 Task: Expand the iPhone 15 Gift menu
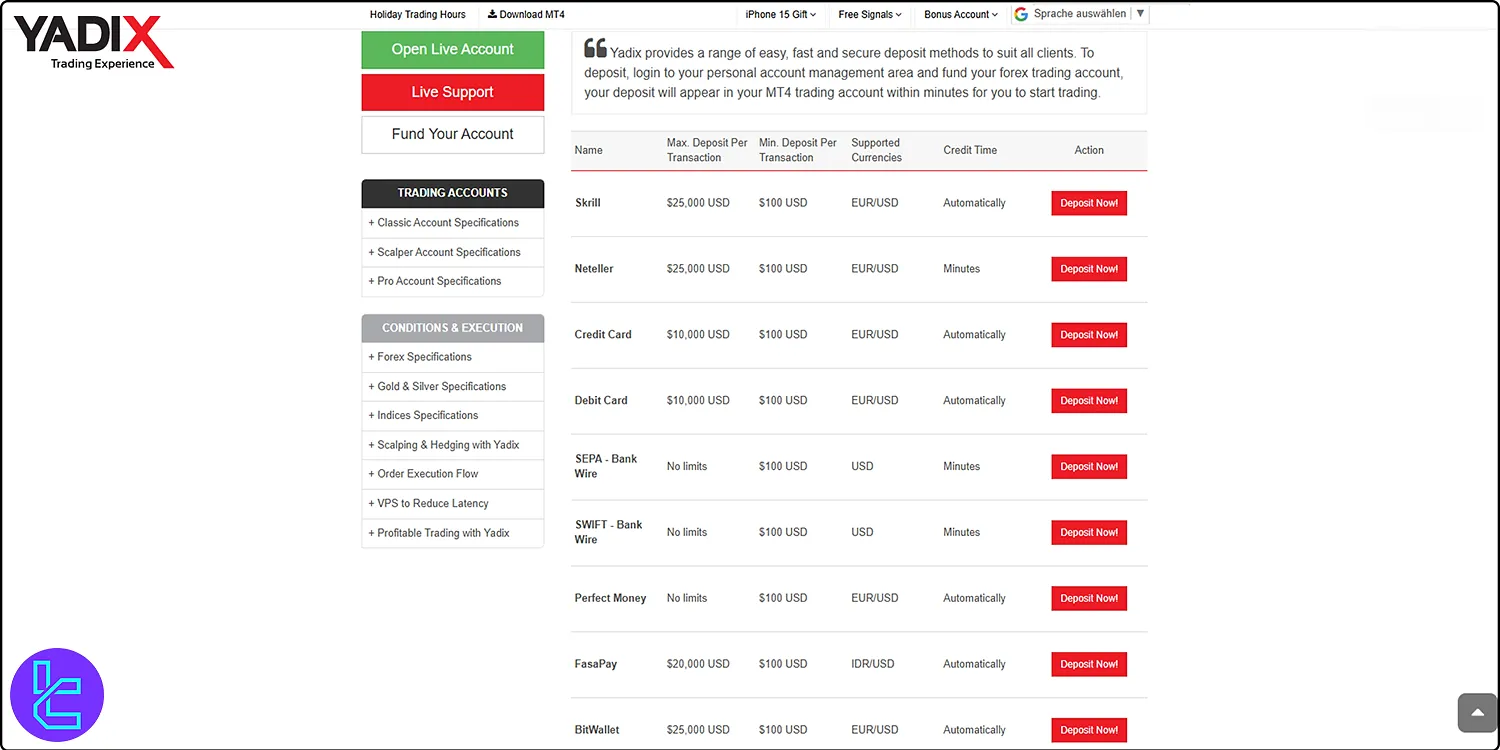[x=781, y=15]
